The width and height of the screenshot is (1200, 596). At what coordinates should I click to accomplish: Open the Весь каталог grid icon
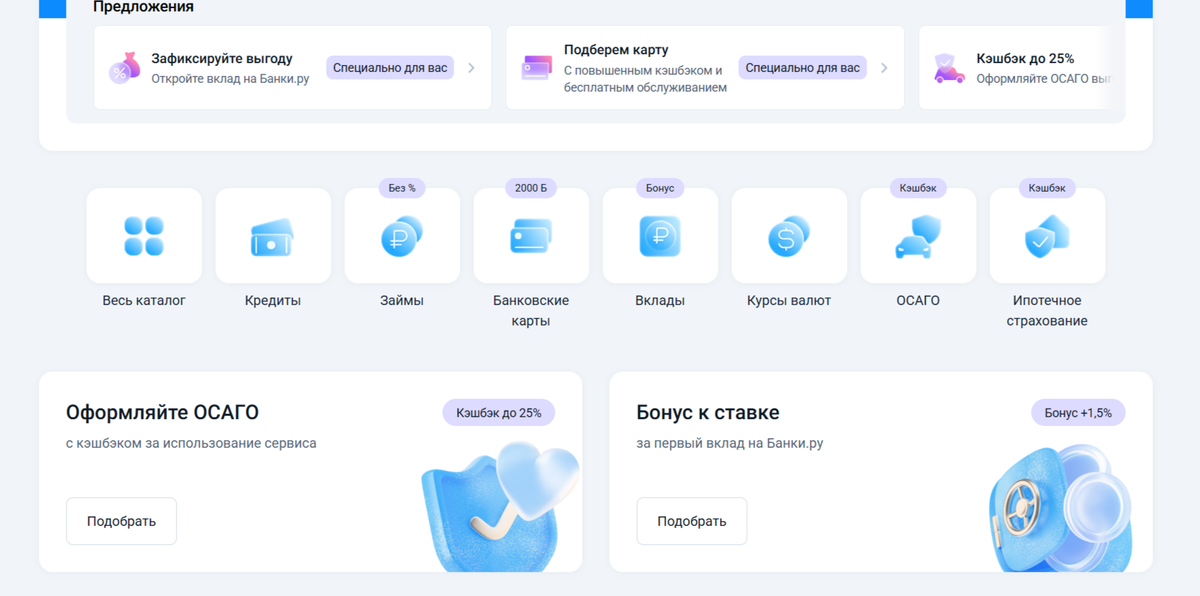(x=144, y=236)
